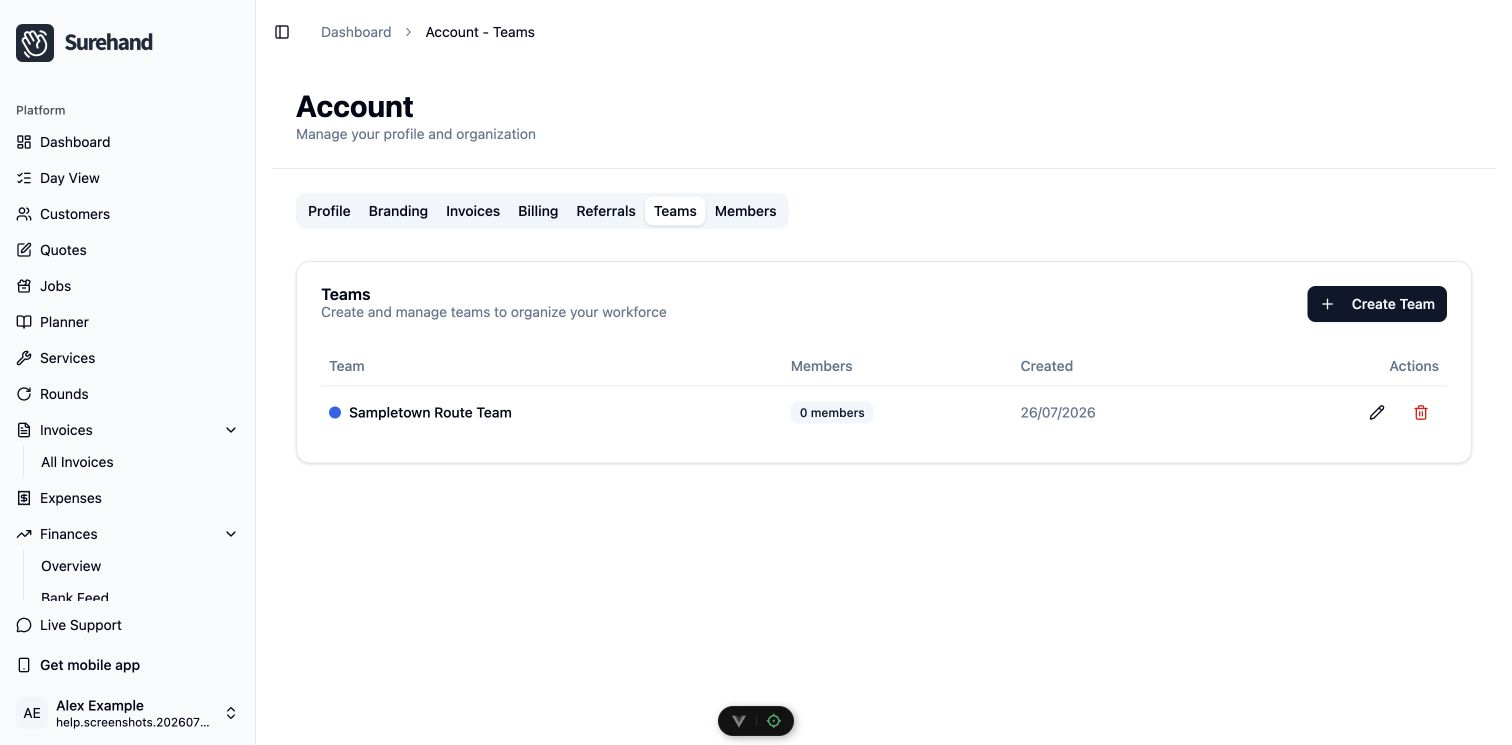1512x745 pixels.
Task: Edit Sampletown Route Team with pencil icon
Action: (x=1377, y=412)
